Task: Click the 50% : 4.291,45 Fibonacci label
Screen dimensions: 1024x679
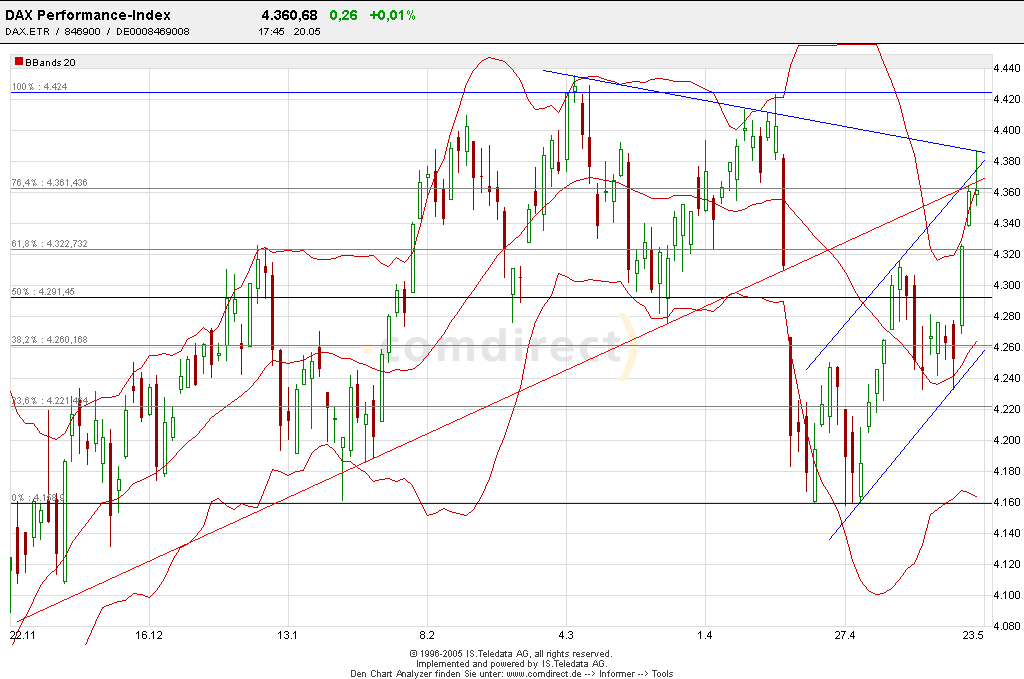Action: (43, 292)
